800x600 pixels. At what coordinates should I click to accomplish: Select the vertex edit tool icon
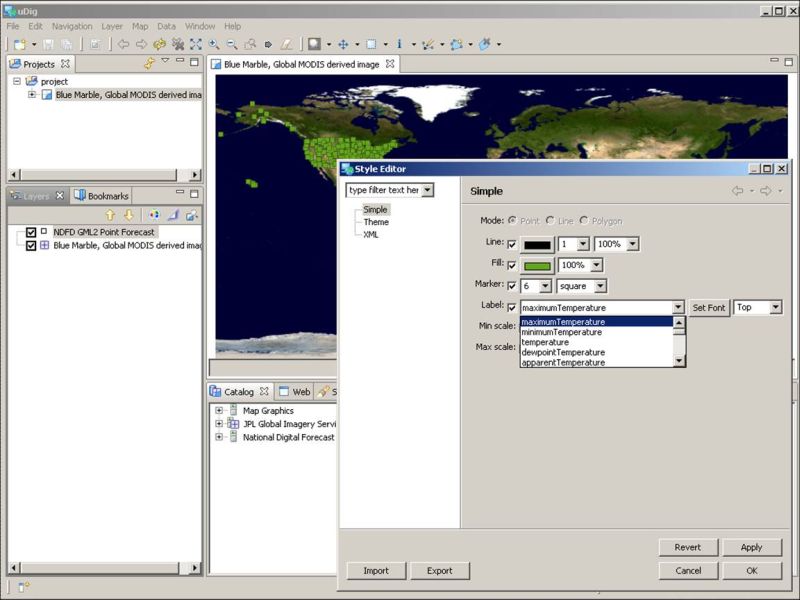[428, 44]
